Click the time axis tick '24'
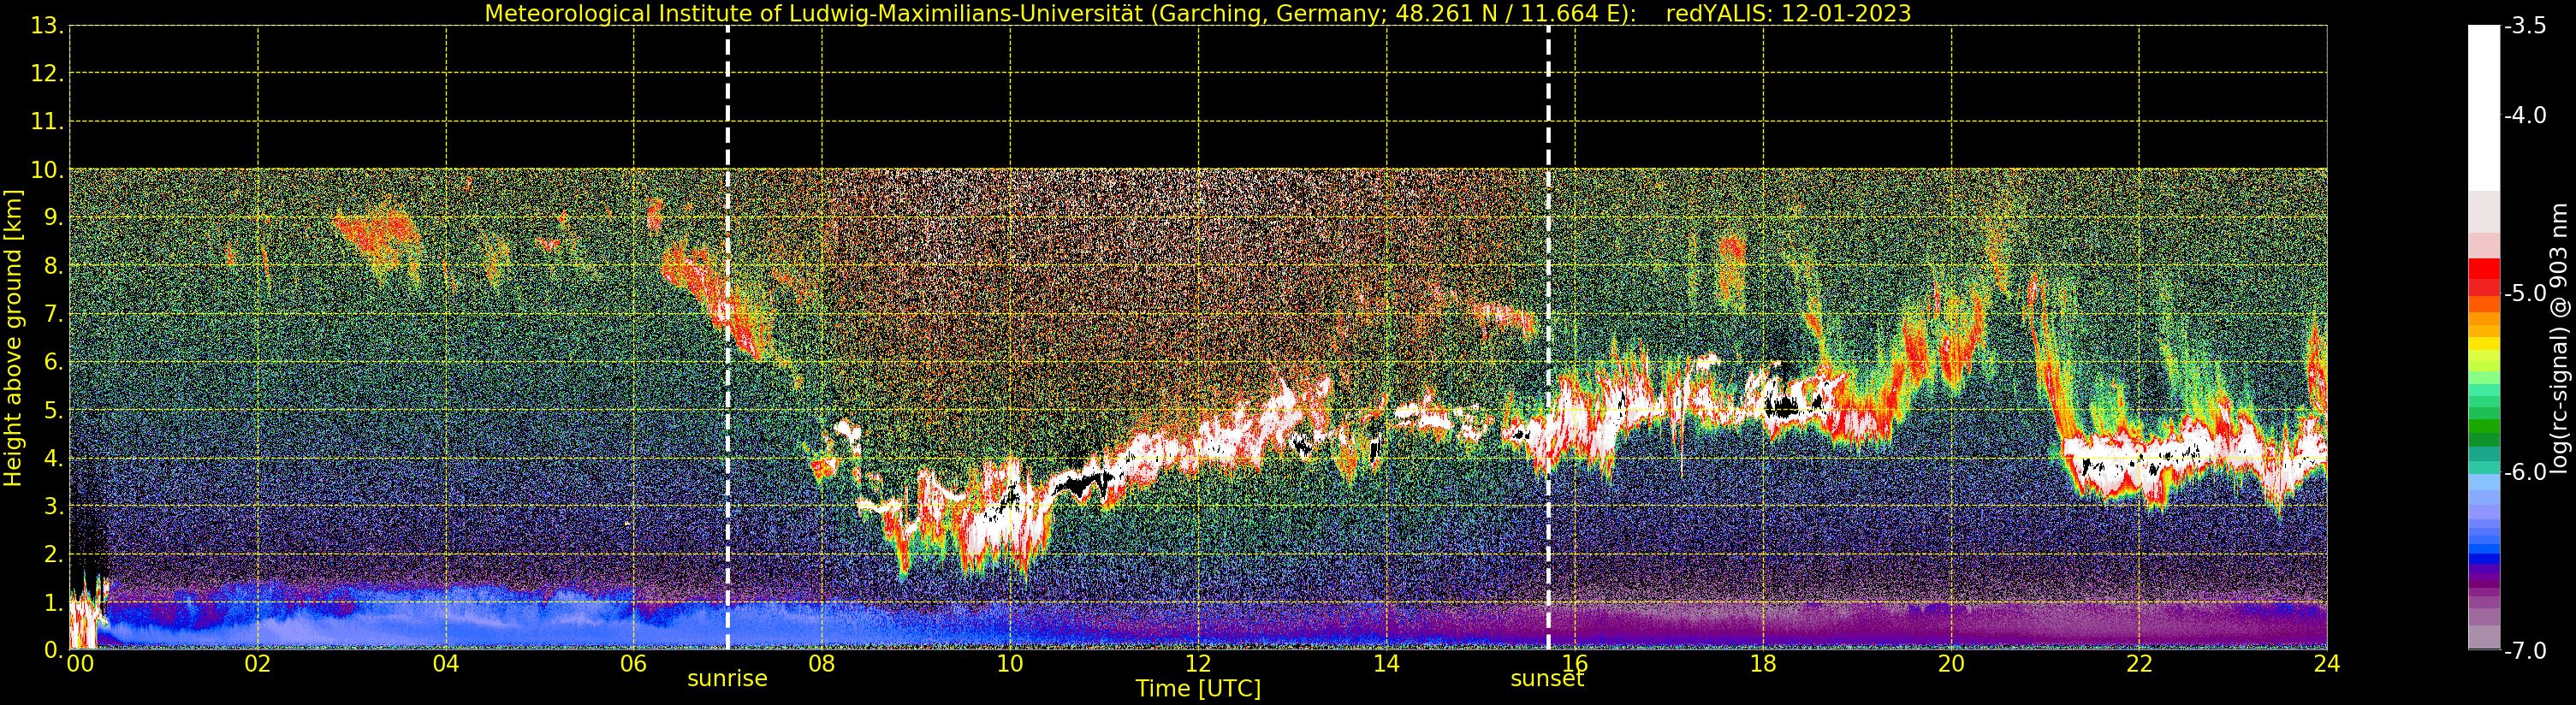 pos(2327,664)
